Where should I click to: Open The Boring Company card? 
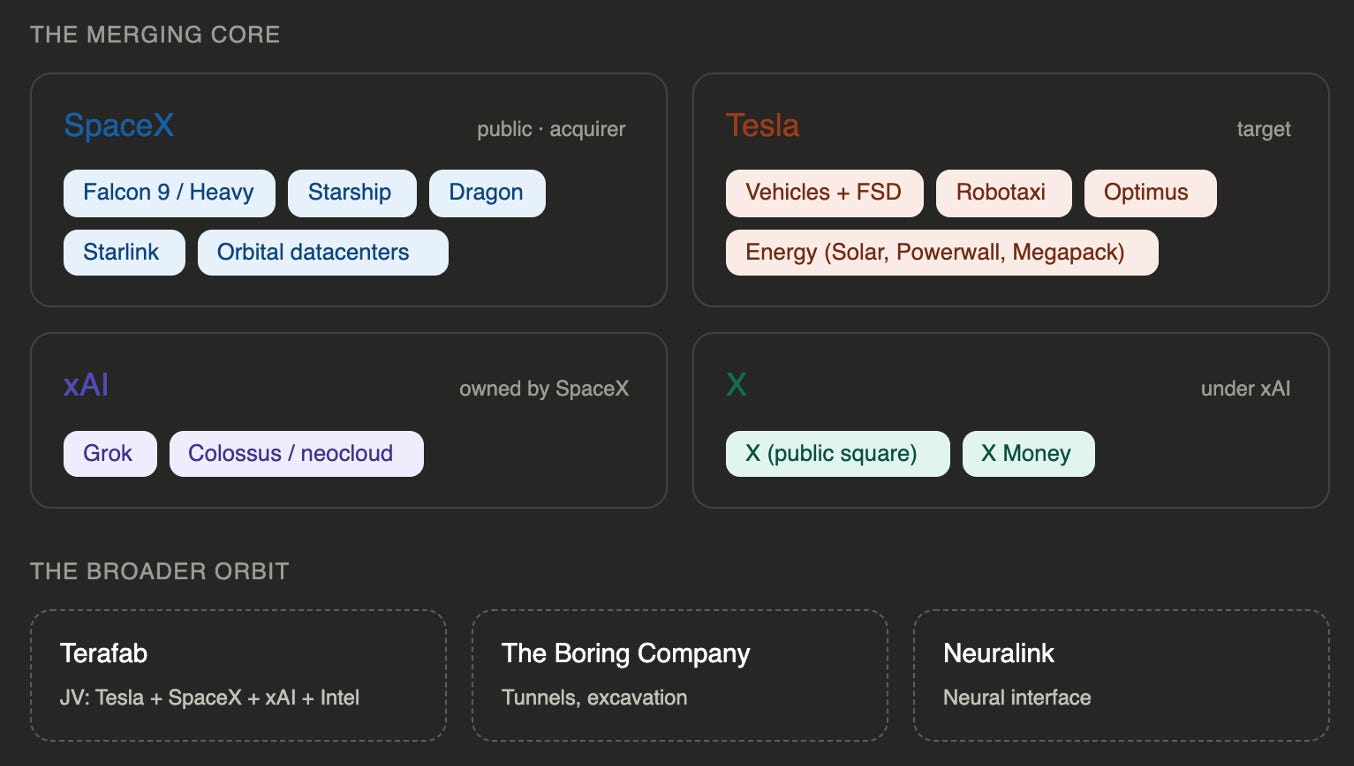680,675
